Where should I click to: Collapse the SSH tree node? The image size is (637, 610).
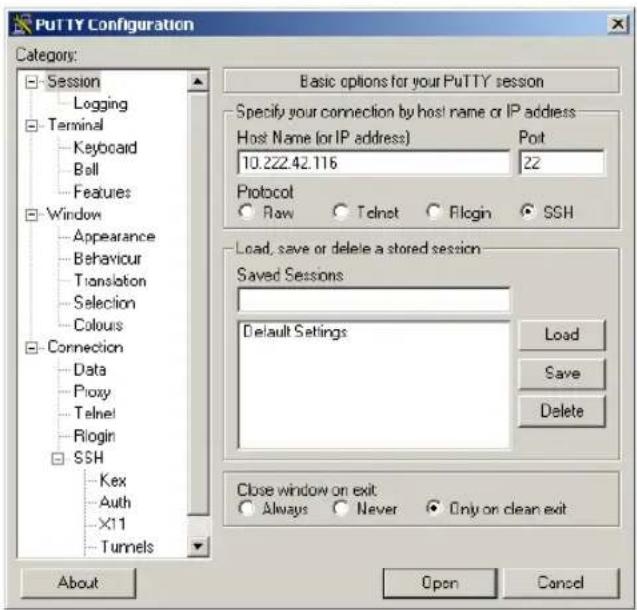pos(58,459)
